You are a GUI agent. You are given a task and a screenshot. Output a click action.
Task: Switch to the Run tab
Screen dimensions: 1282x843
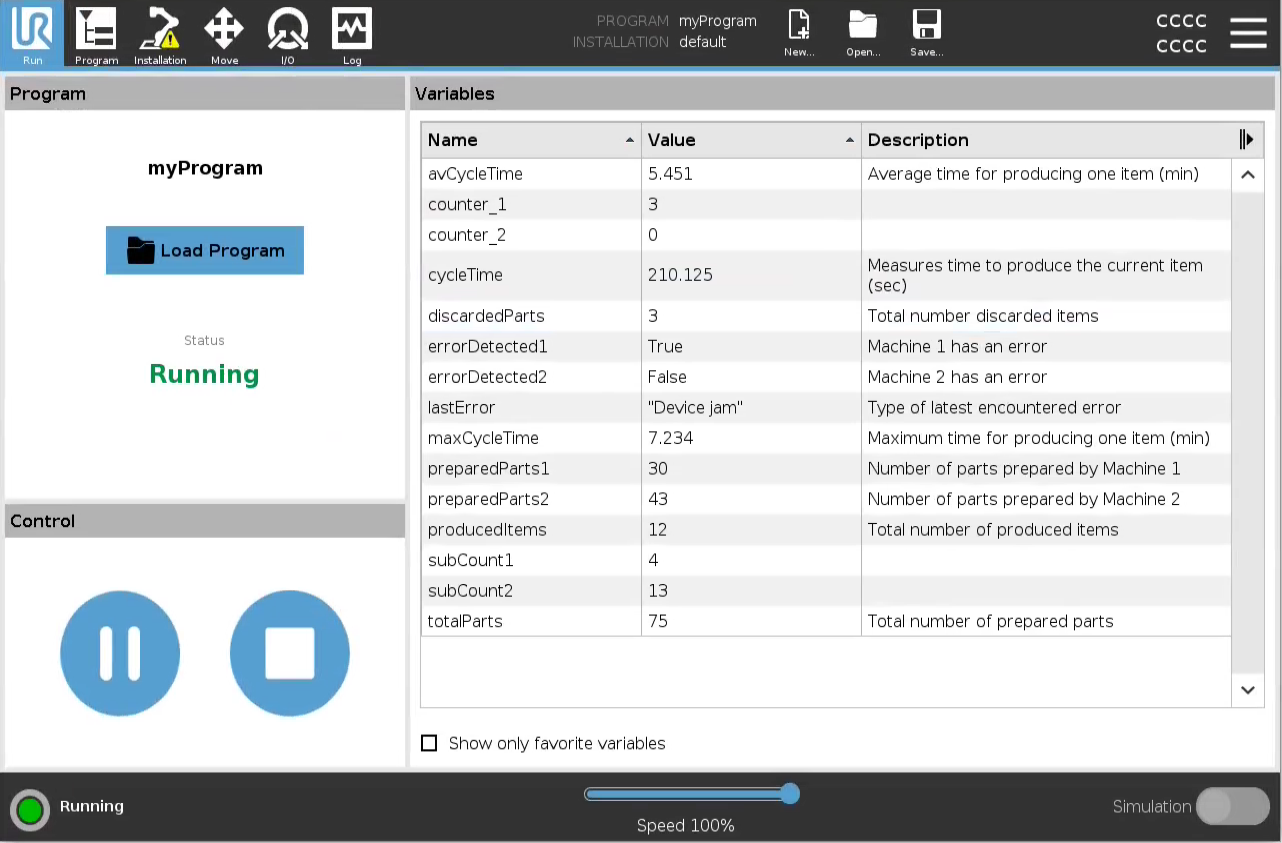click(x=33, y=34)
